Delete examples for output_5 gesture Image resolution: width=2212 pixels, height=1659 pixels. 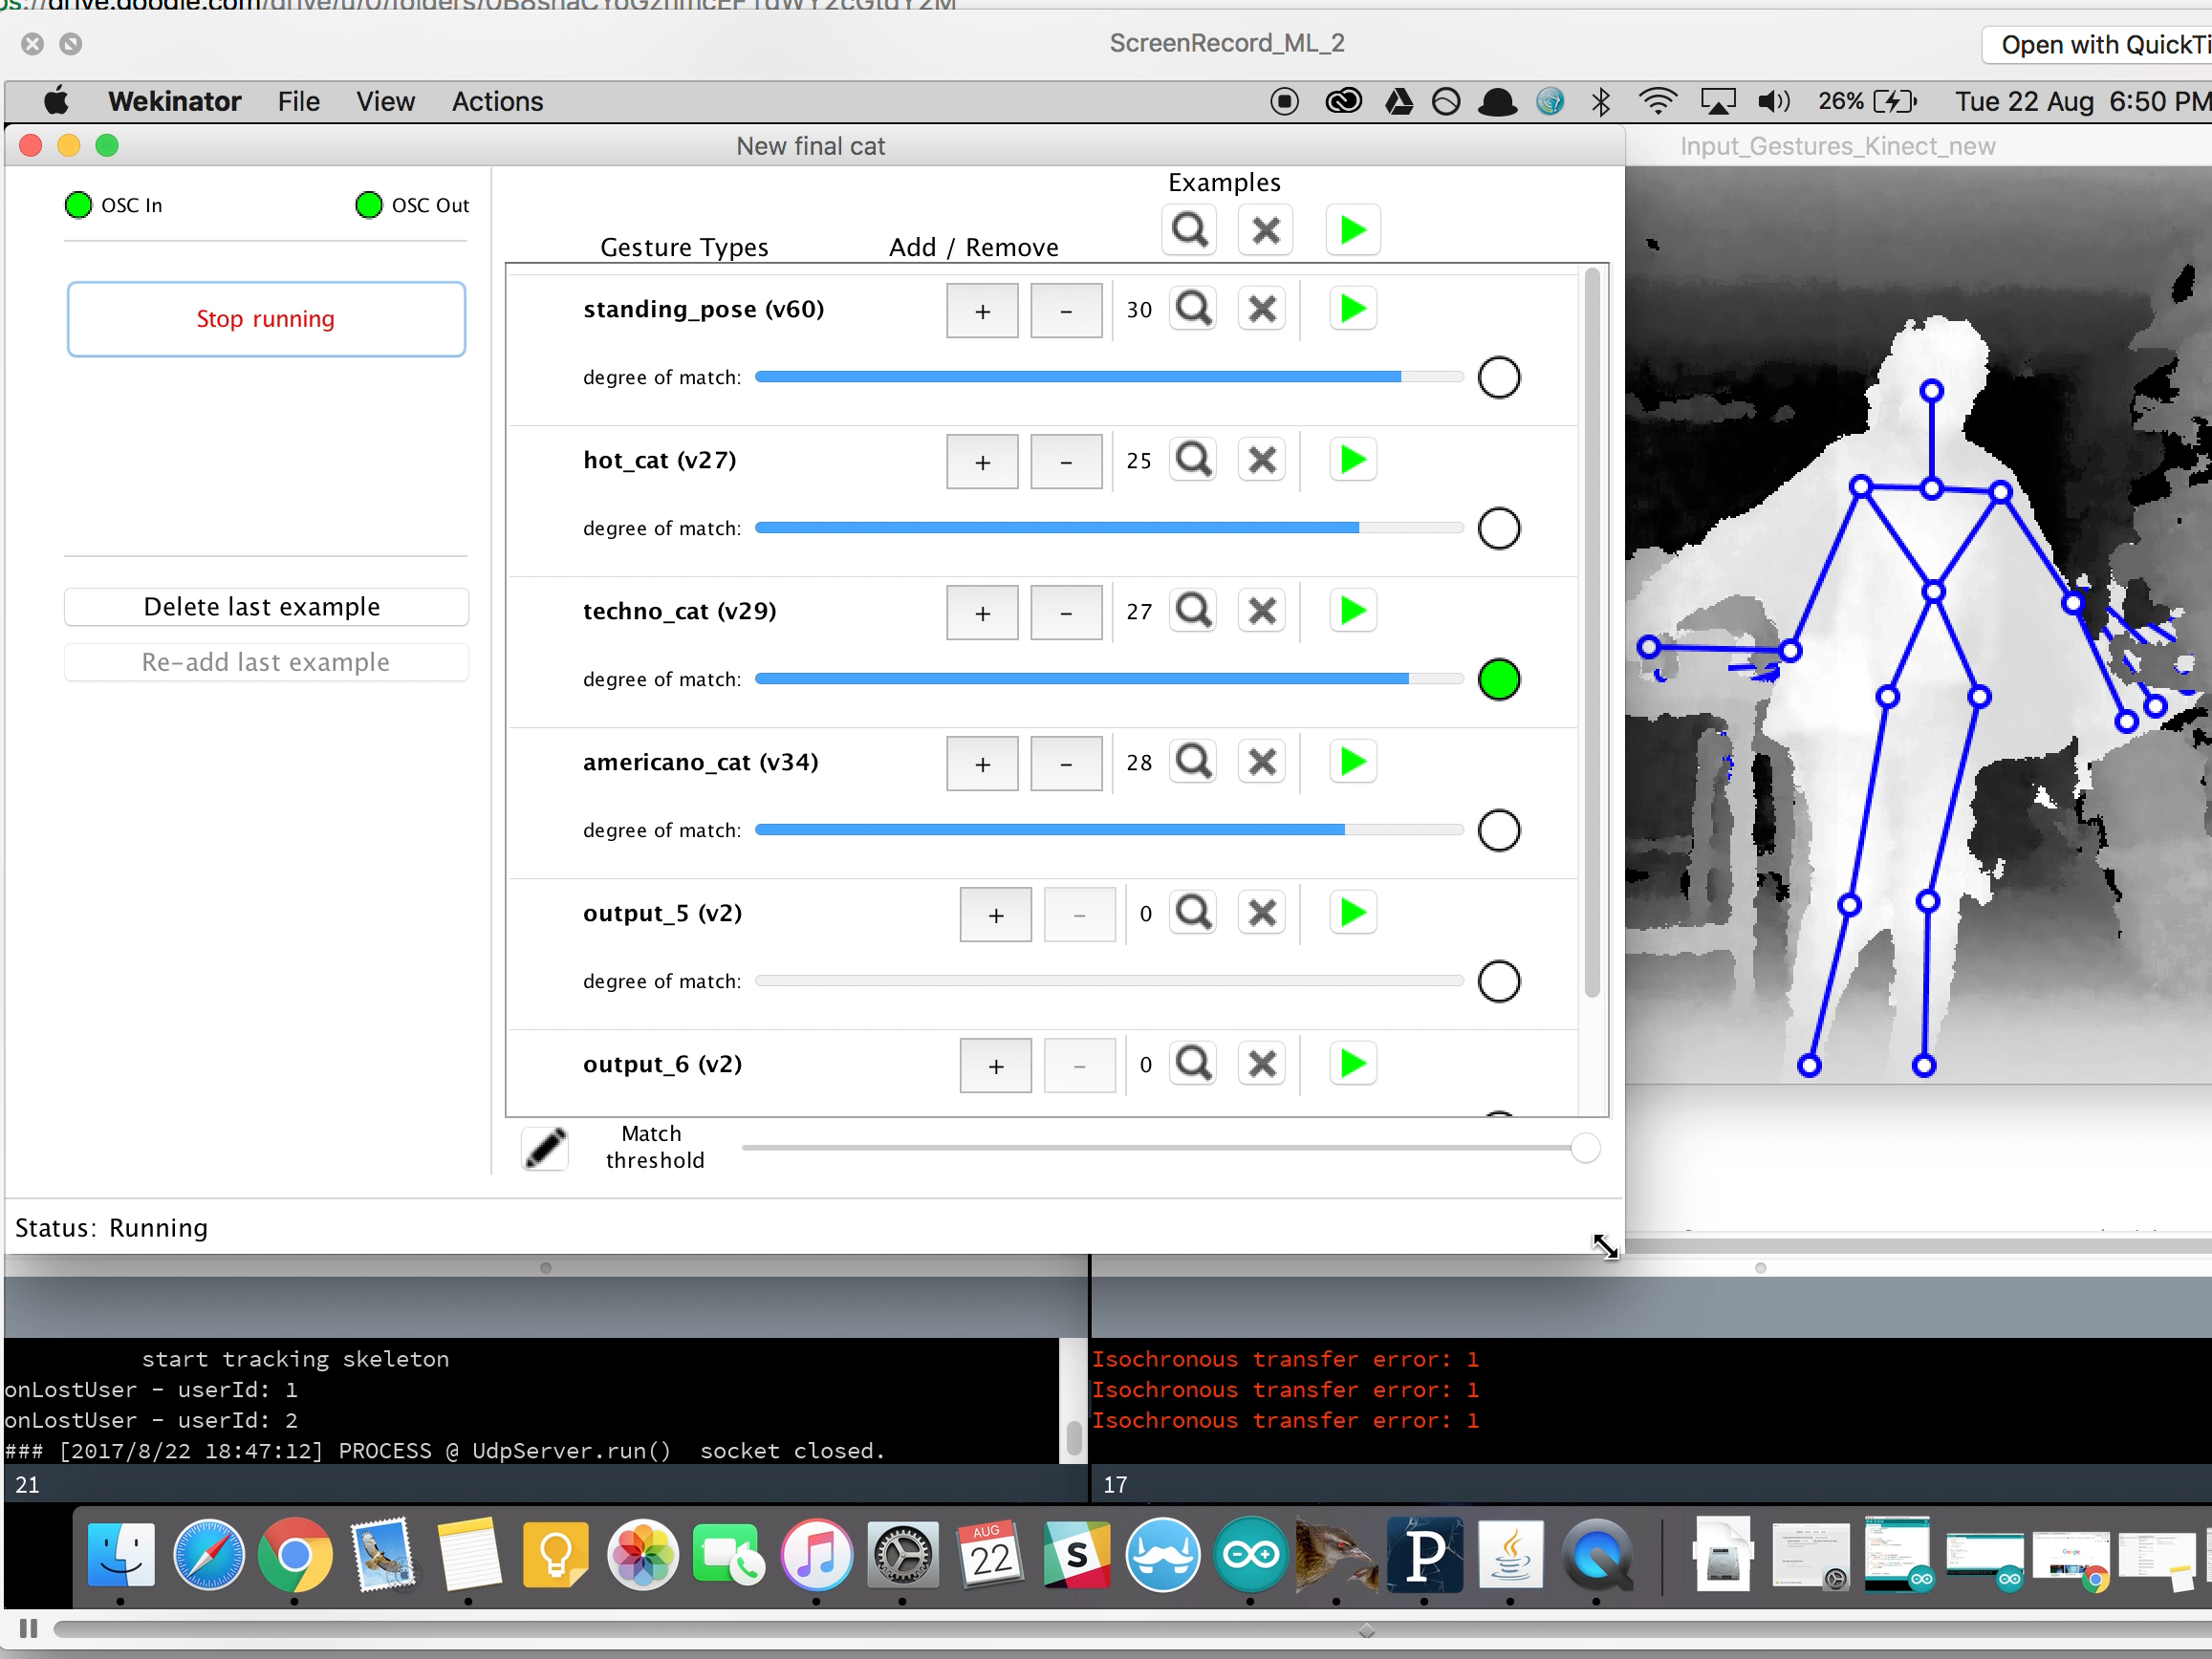[1262, 913]
